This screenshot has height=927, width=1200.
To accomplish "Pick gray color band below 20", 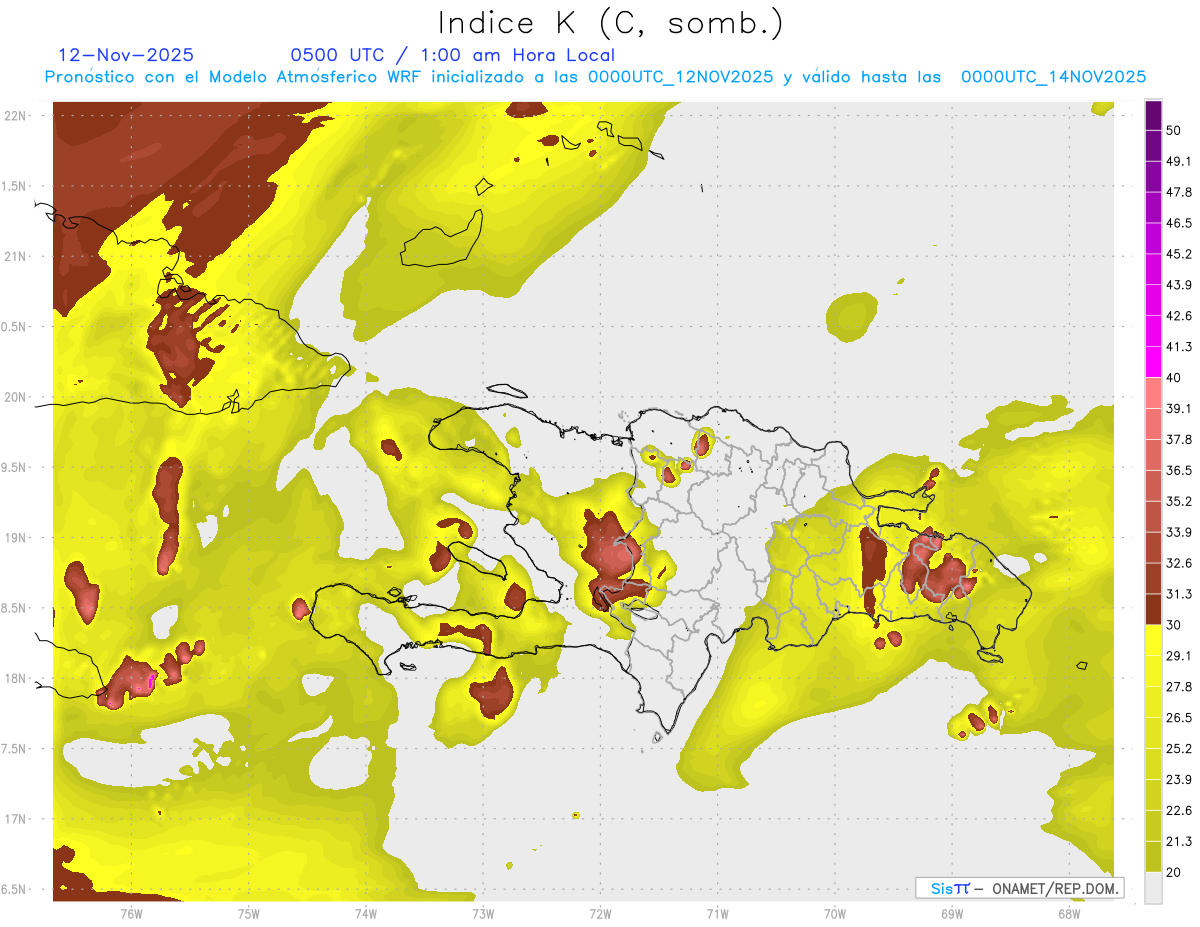I will (1153, 887).
